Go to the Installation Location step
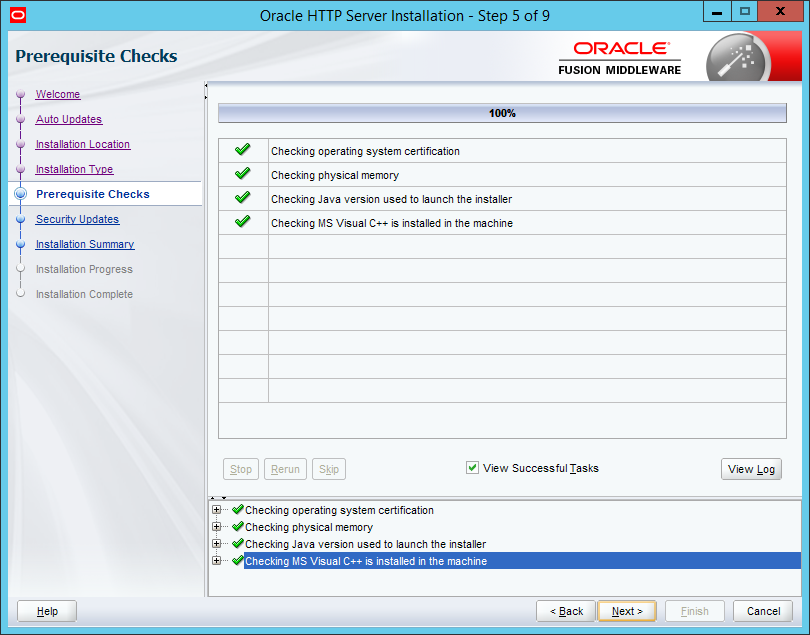810x635 pixels. tap(83, 144)
